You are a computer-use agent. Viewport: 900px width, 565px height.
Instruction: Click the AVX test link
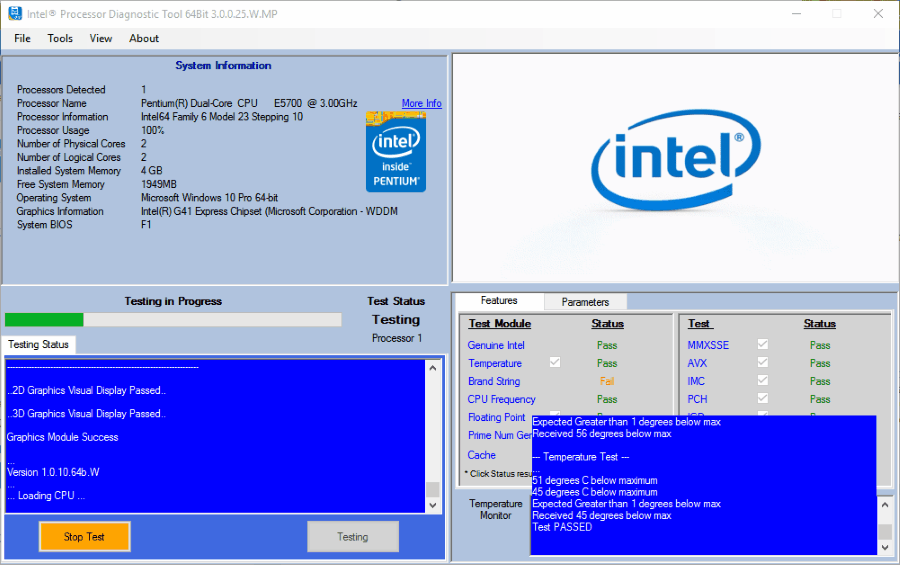[697, 363]
